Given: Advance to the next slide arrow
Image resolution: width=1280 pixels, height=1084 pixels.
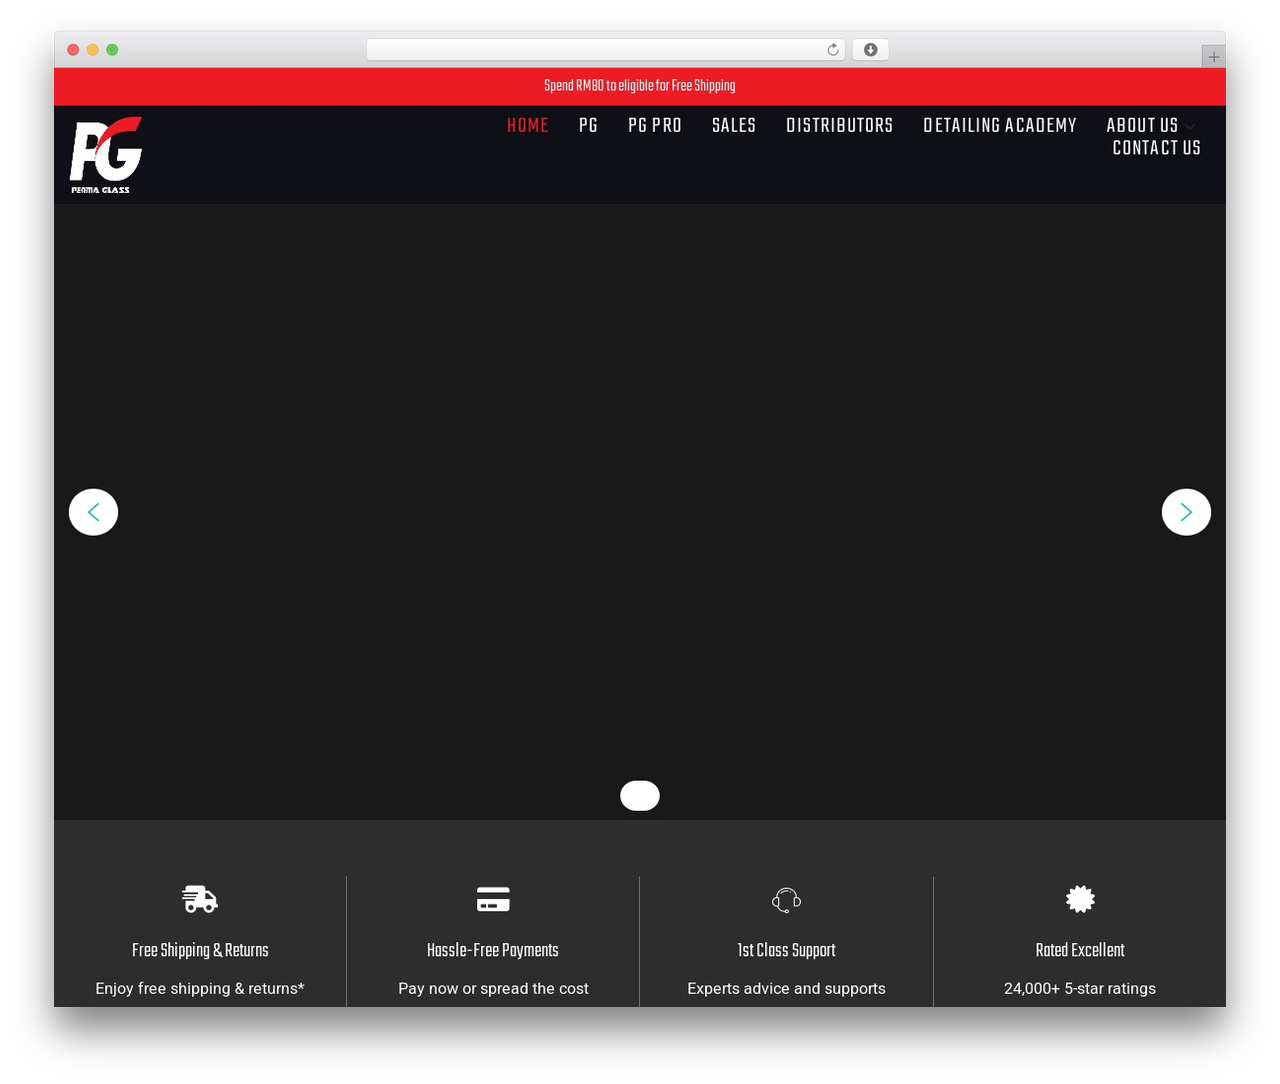Looking at the screenshot, I should pyautogui.click(x=1186, y=512).
